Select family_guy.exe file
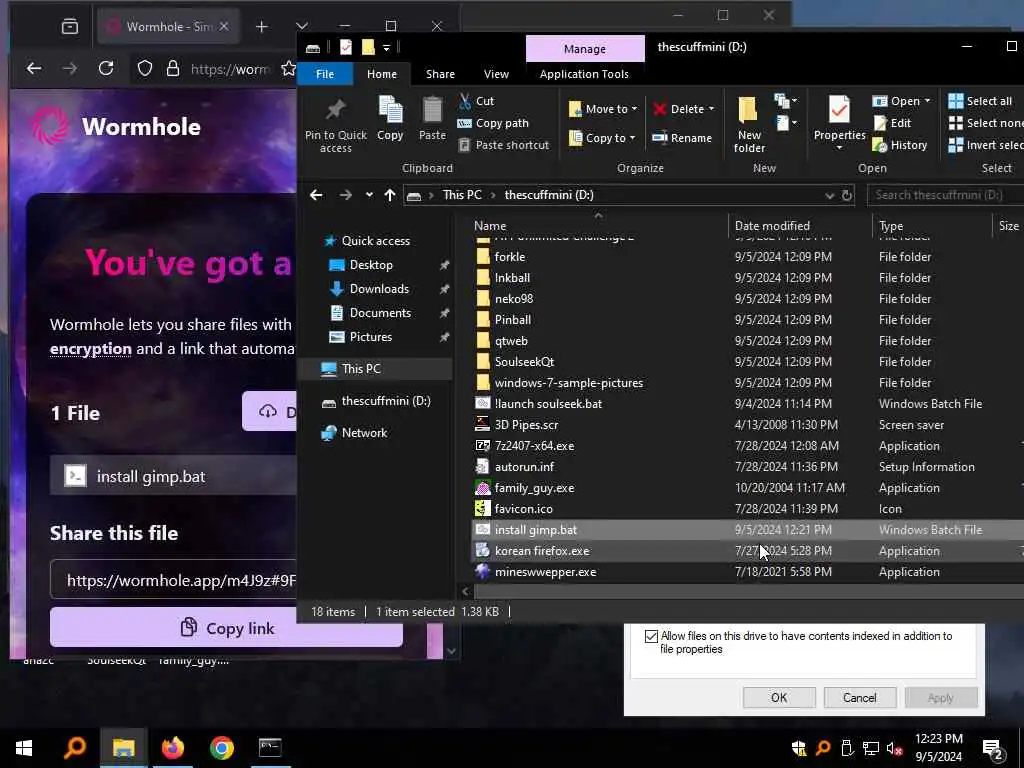Screen dimensions: 1024x768 click(534, 488)
